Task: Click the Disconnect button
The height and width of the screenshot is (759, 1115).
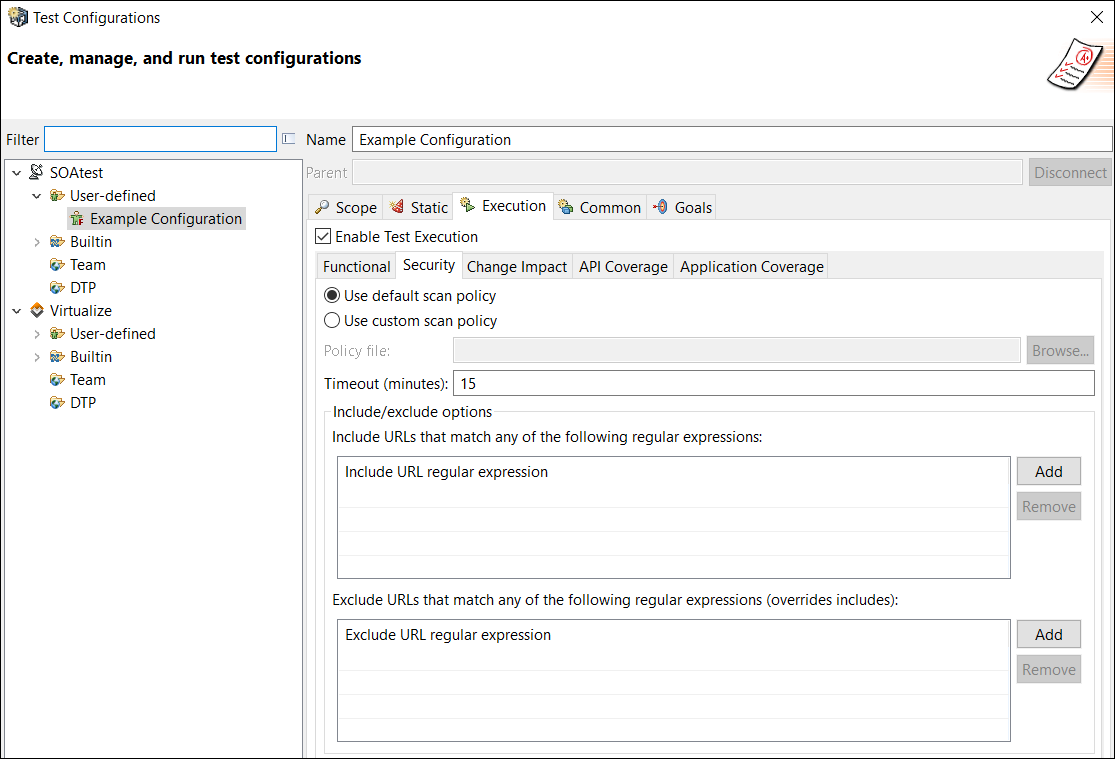Action: [1070, 172]
